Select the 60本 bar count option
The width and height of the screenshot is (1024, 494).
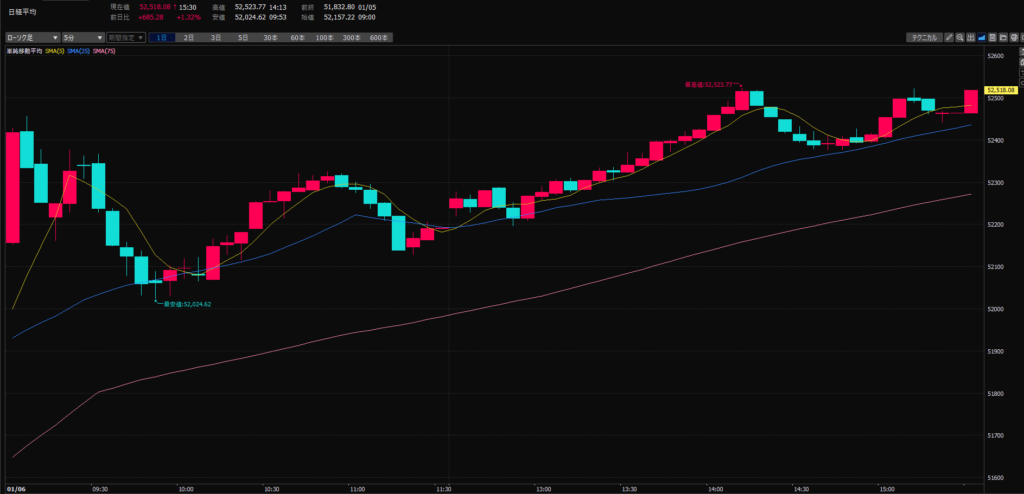pos(297,37)
